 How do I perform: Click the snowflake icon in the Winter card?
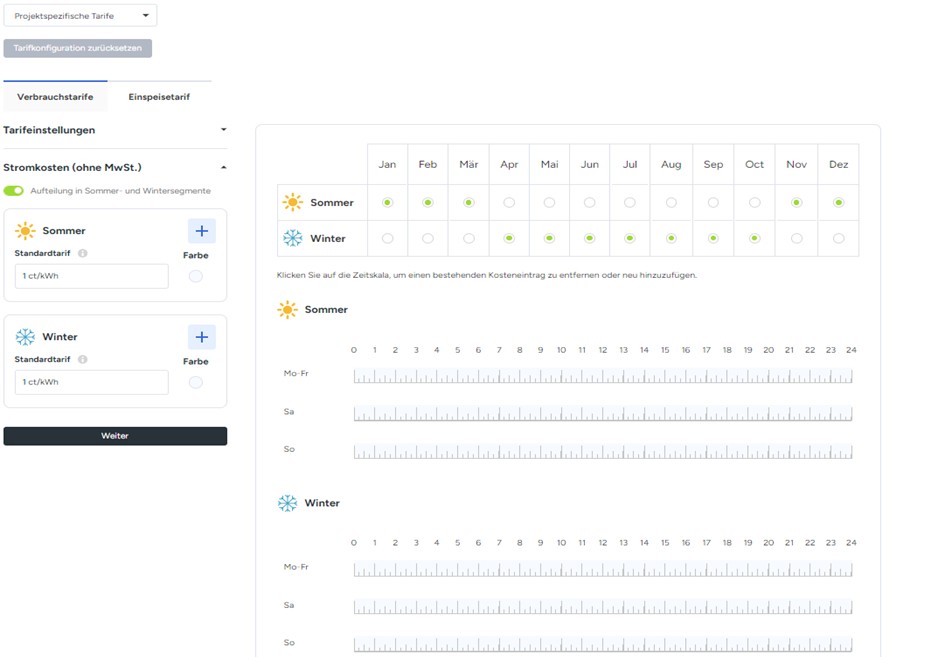click(x=25, y=337)
